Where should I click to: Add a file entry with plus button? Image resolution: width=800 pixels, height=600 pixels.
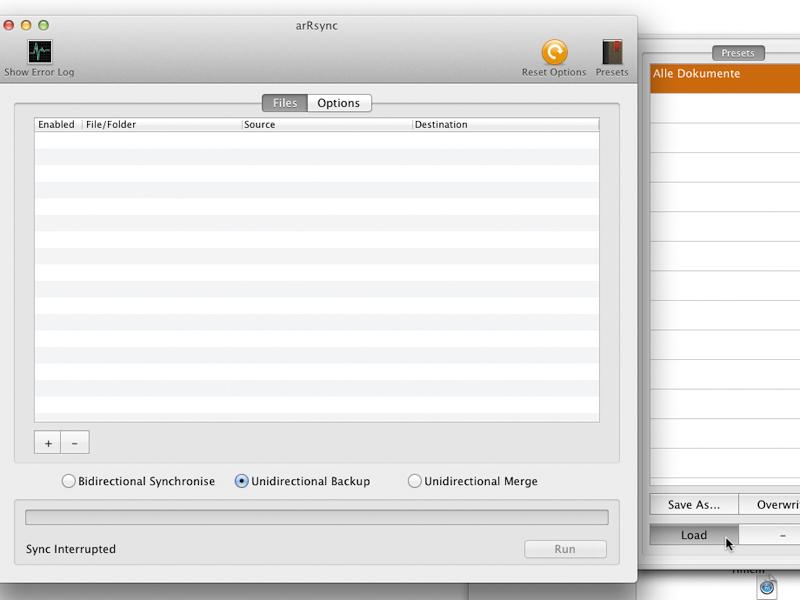click(48, 442)
